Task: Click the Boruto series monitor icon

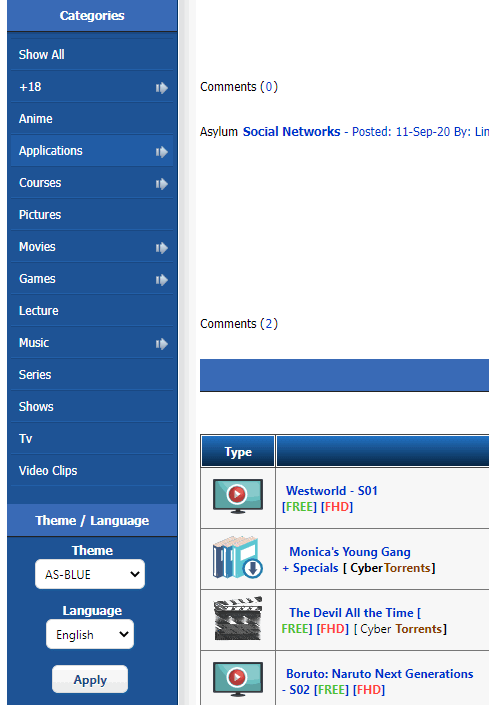Action: [x=238, y=679]
